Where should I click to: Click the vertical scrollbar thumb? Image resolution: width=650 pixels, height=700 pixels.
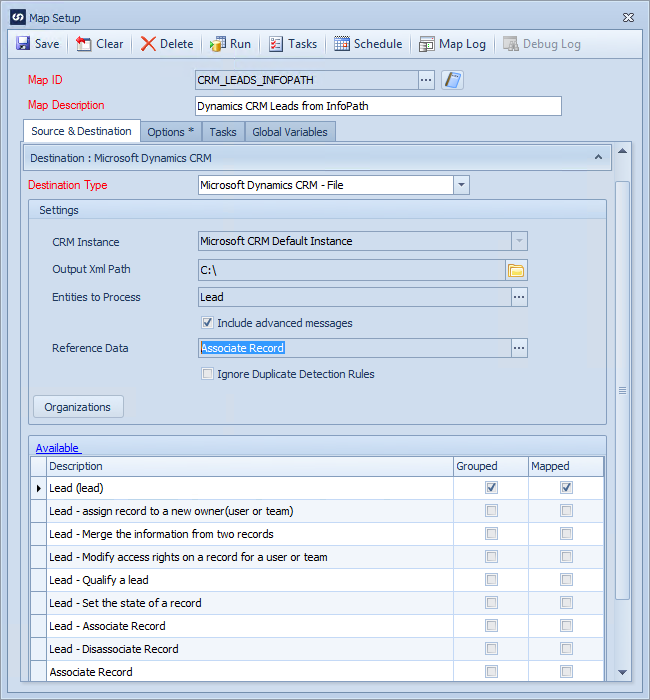point(622,391)
